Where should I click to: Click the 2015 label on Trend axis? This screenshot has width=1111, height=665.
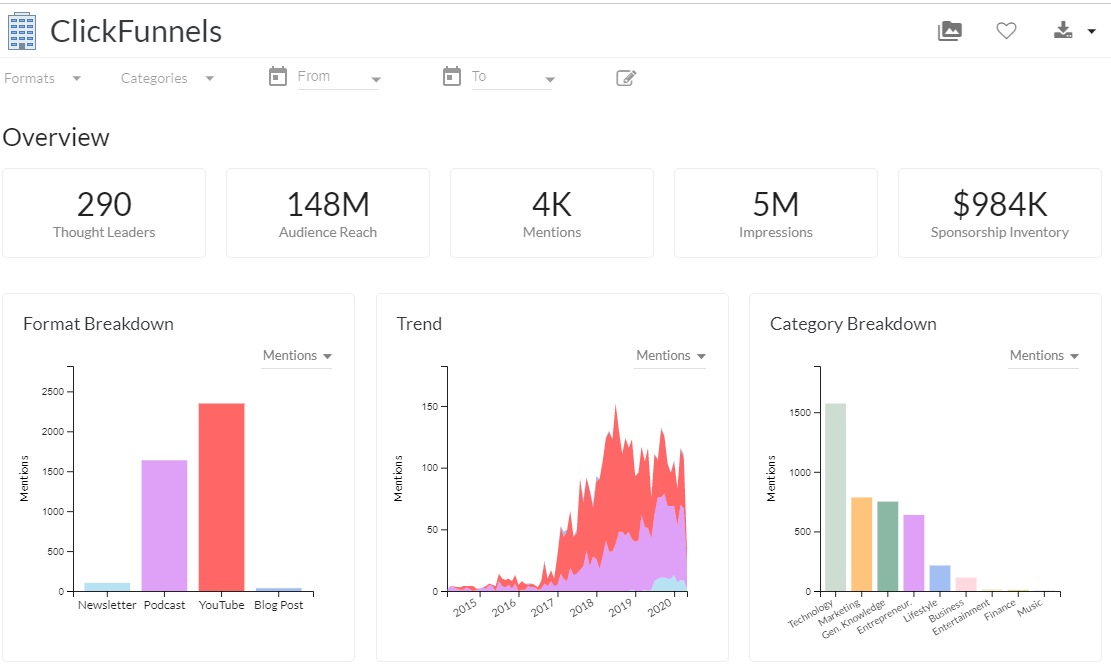point(466,608)
